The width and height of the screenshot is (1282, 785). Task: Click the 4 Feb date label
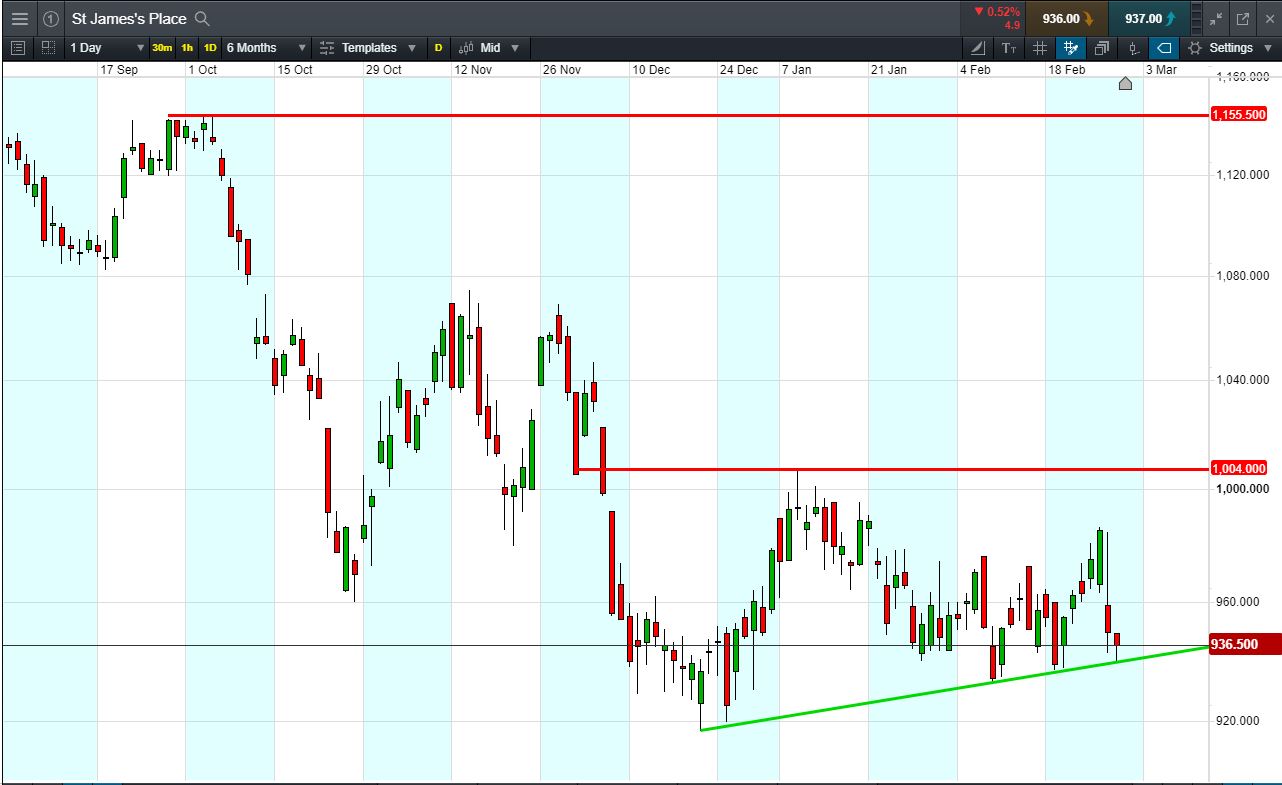(975, 70)
